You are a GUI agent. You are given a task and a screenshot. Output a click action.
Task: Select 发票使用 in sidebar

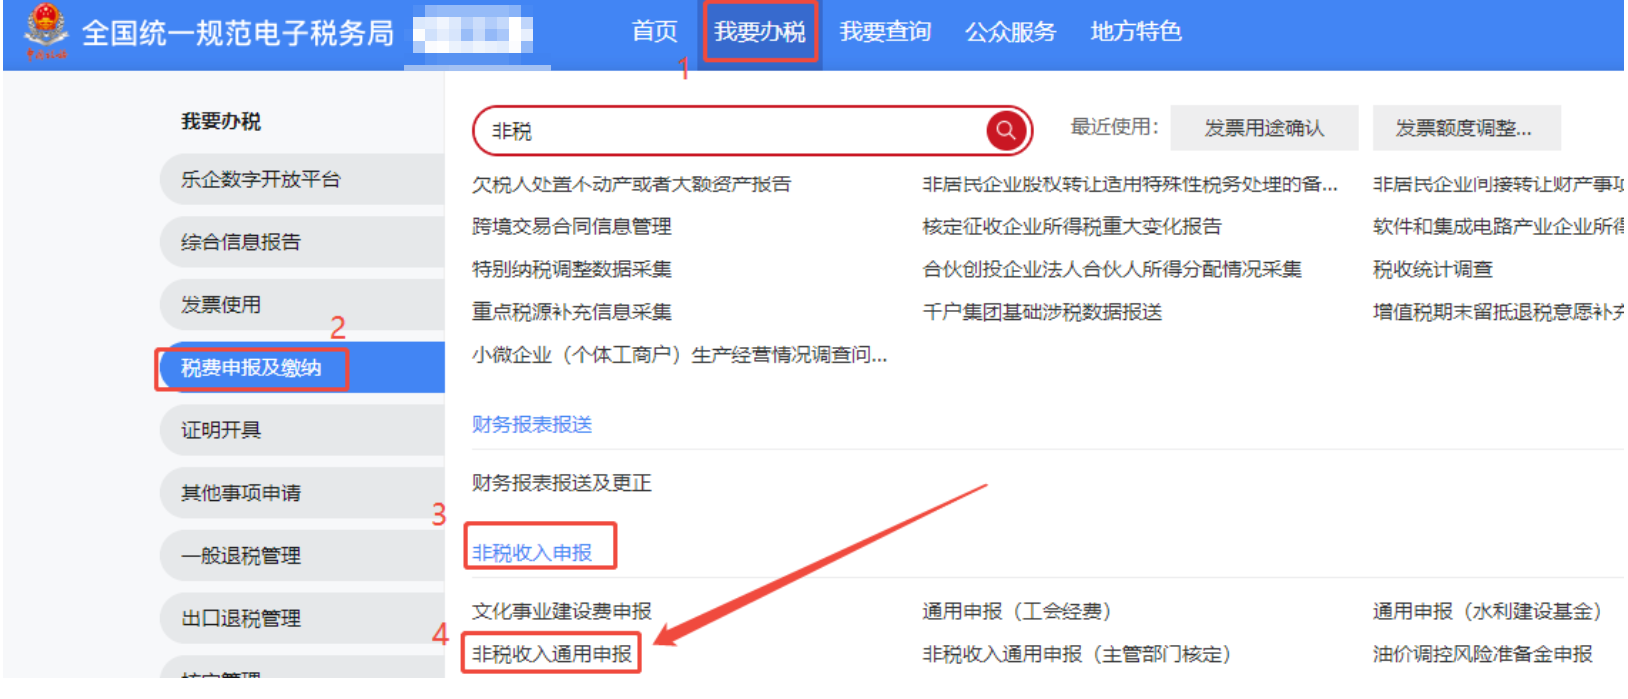(302, 305)
